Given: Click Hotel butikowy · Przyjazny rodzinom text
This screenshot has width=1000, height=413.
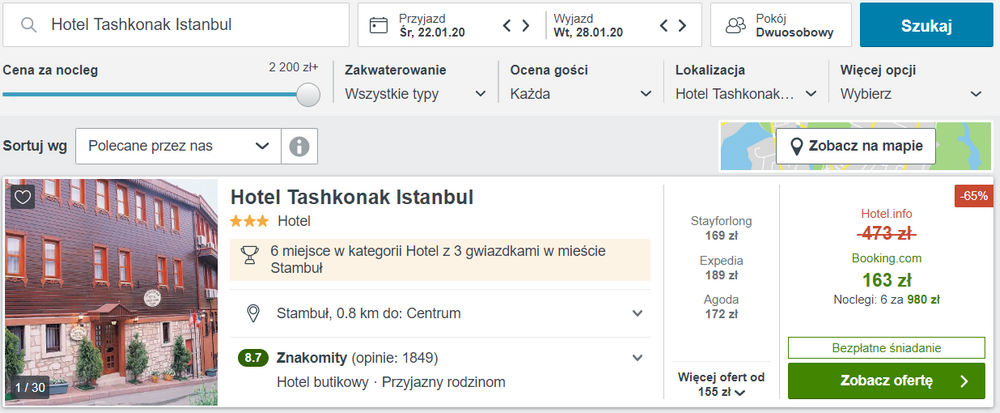Looking at the screenshot, I should 391,382.
